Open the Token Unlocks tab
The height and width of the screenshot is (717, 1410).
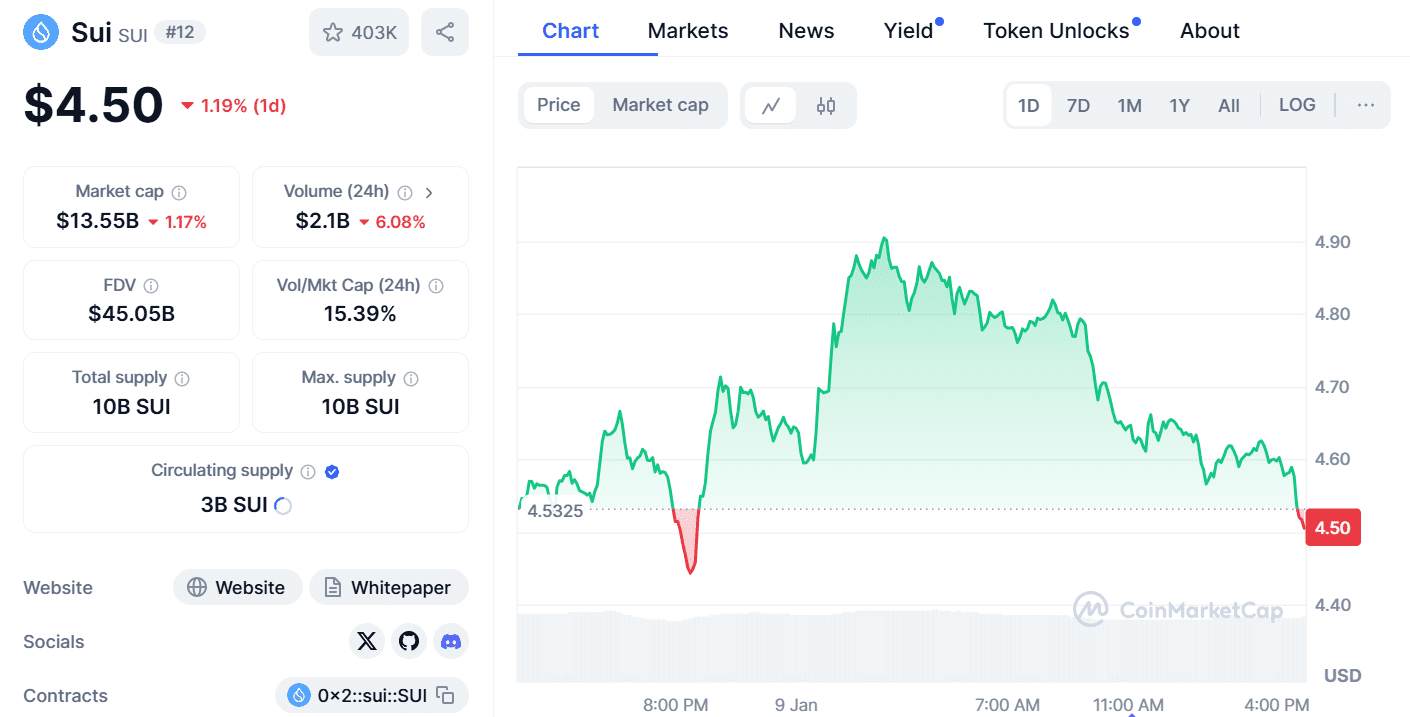(1055, 30)
